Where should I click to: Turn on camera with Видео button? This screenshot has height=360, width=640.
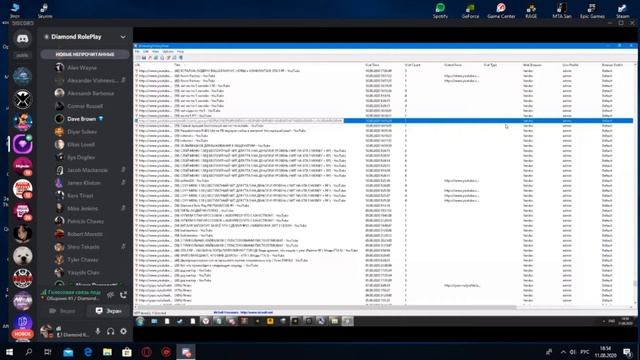pyautogui.click(x=62, y=311)
